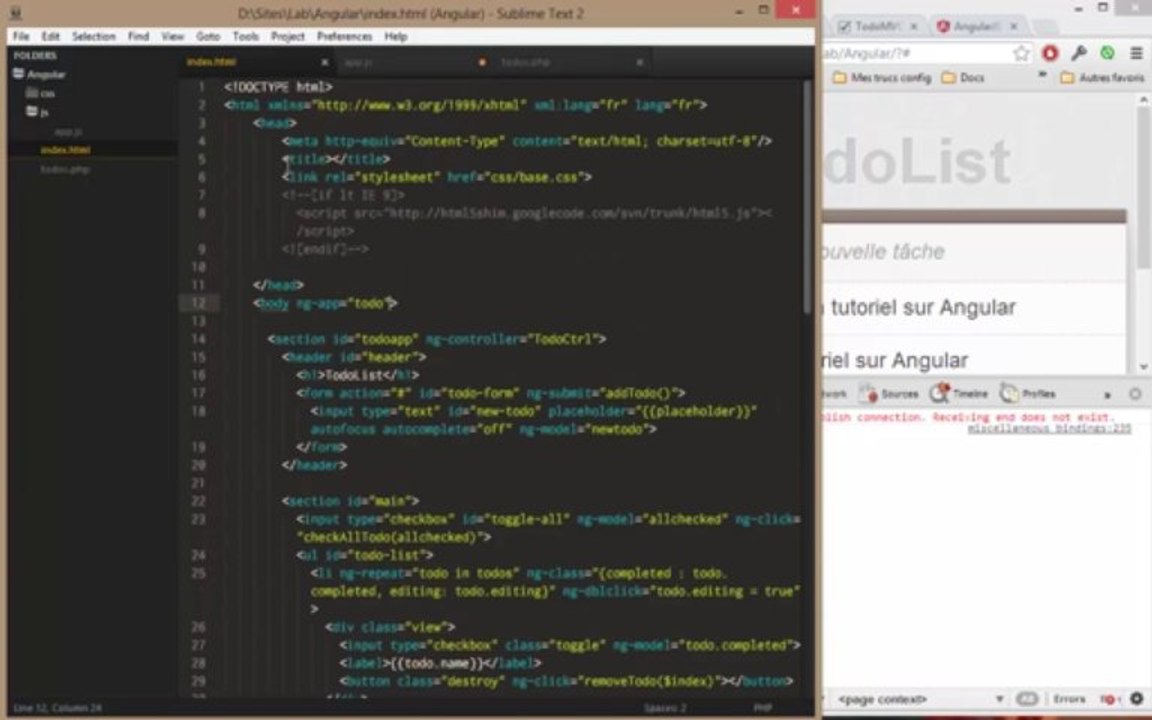Click the DOCTYPE line of code

coord(278,87)
